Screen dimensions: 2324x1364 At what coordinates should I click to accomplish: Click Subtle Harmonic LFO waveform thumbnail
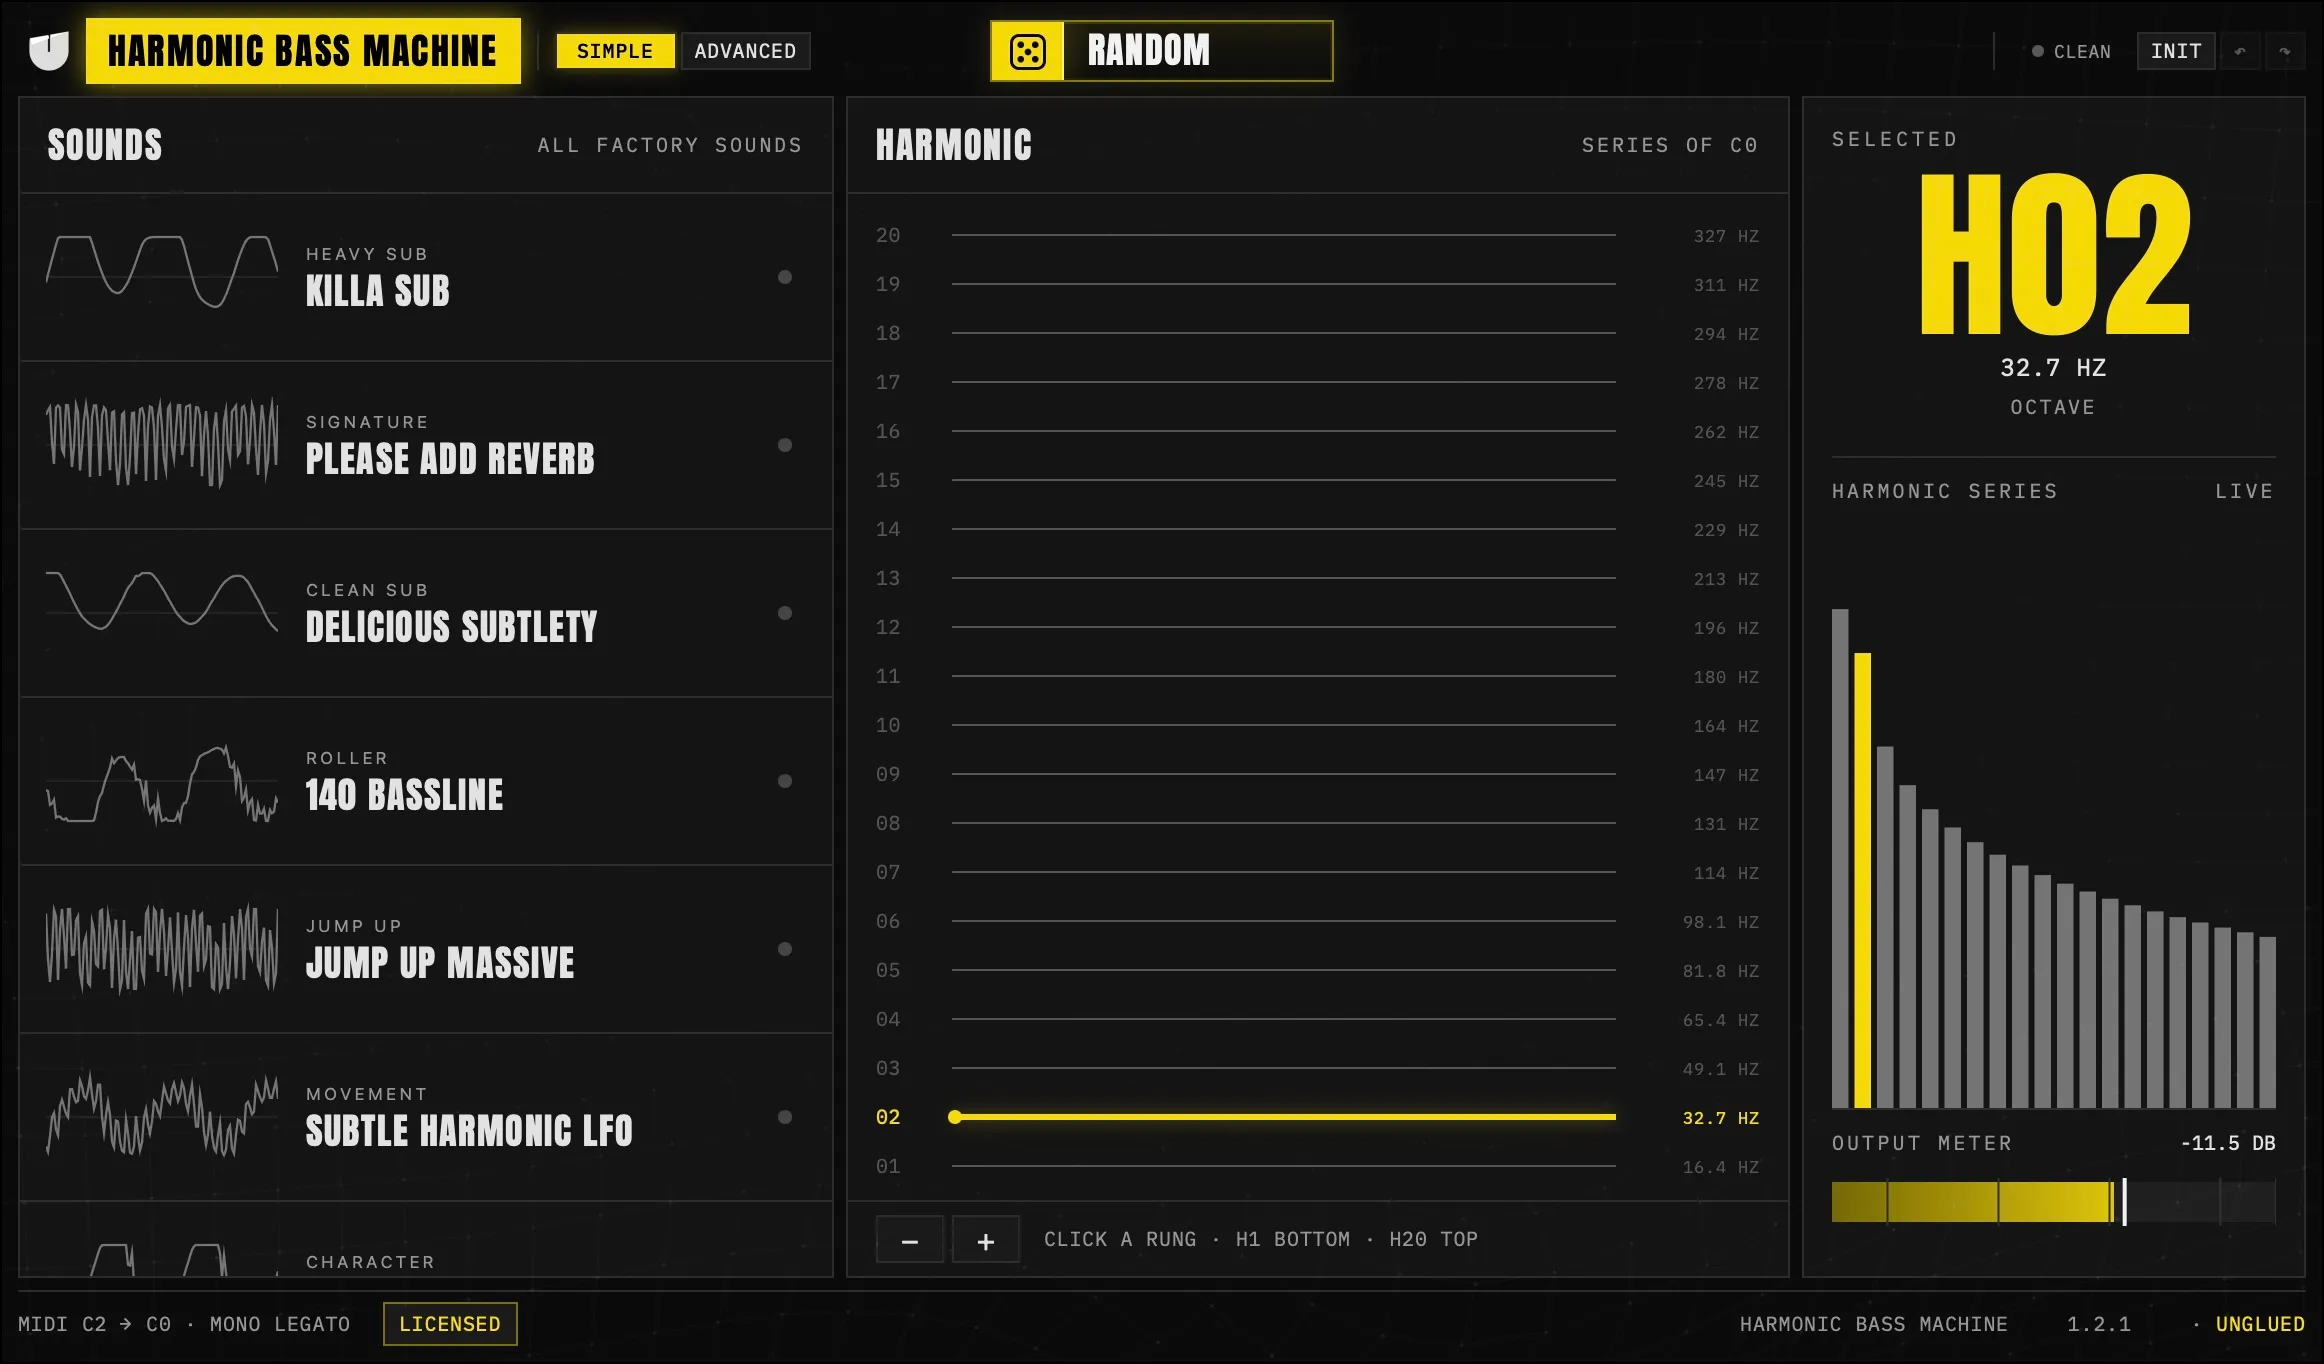(x=162, y=1115)
